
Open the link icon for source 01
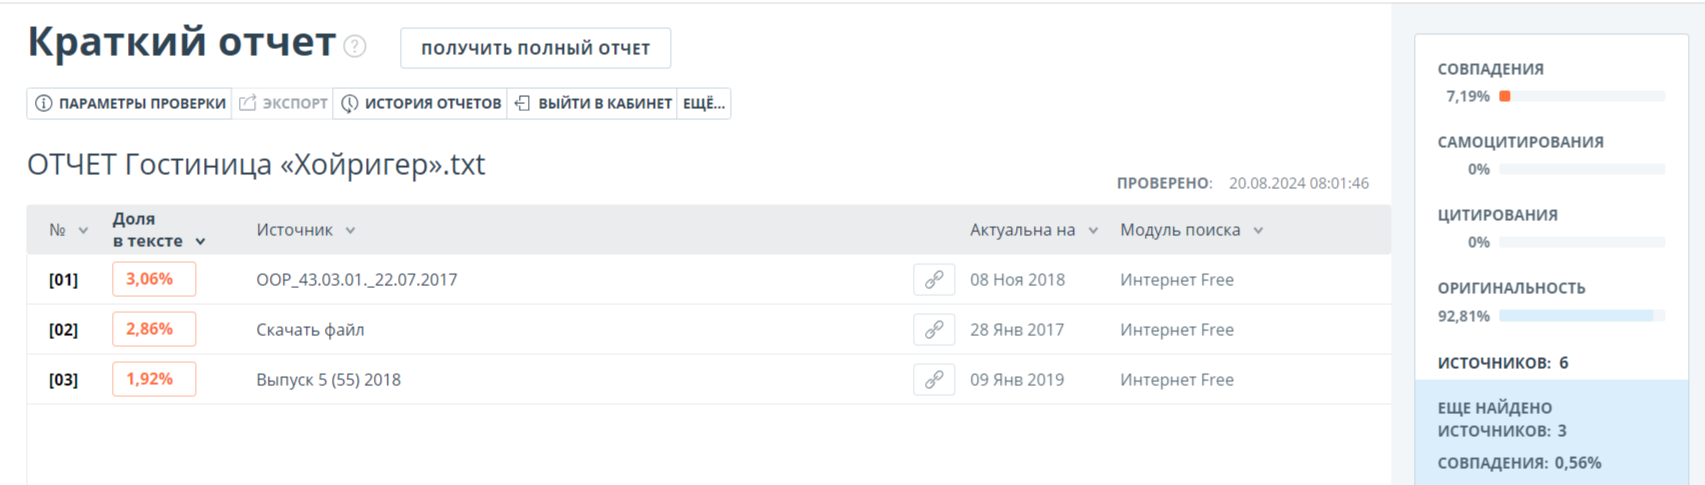coord(934,280)
